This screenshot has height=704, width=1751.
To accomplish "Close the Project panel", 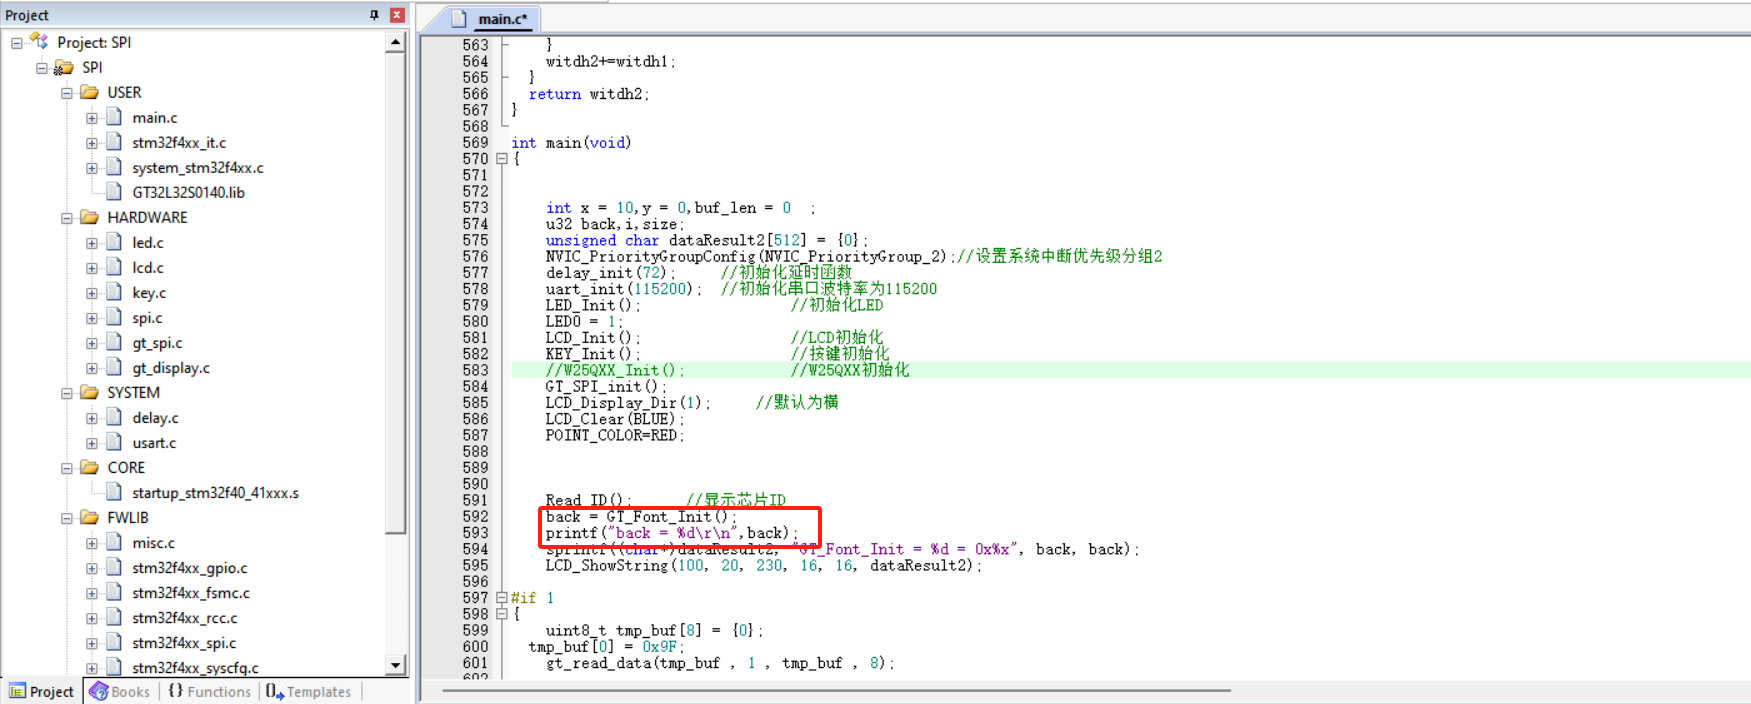I will 397,15.
